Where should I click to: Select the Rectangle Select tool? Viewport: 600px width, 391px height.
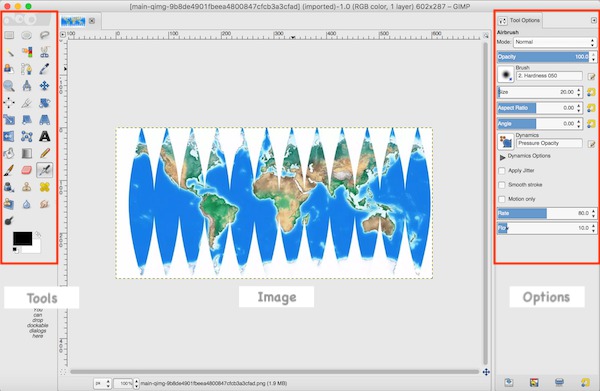[9, 36]
